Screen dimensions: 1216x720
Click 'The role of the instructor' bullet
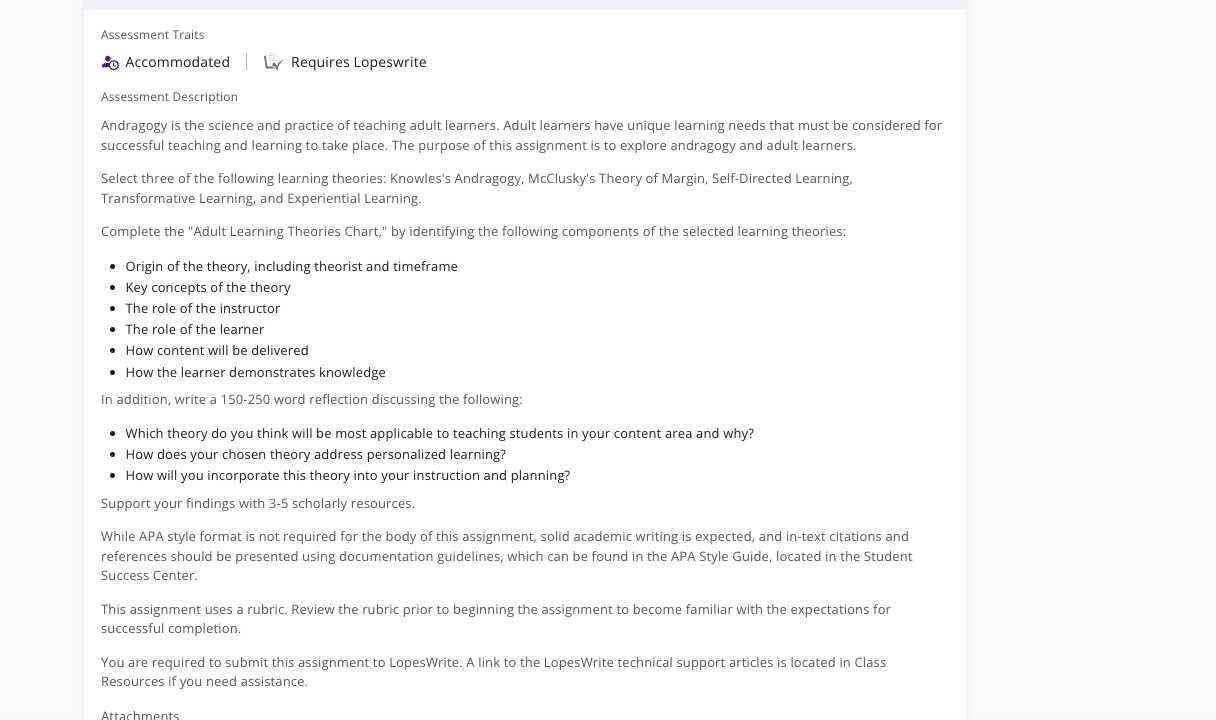pos(203,308)
